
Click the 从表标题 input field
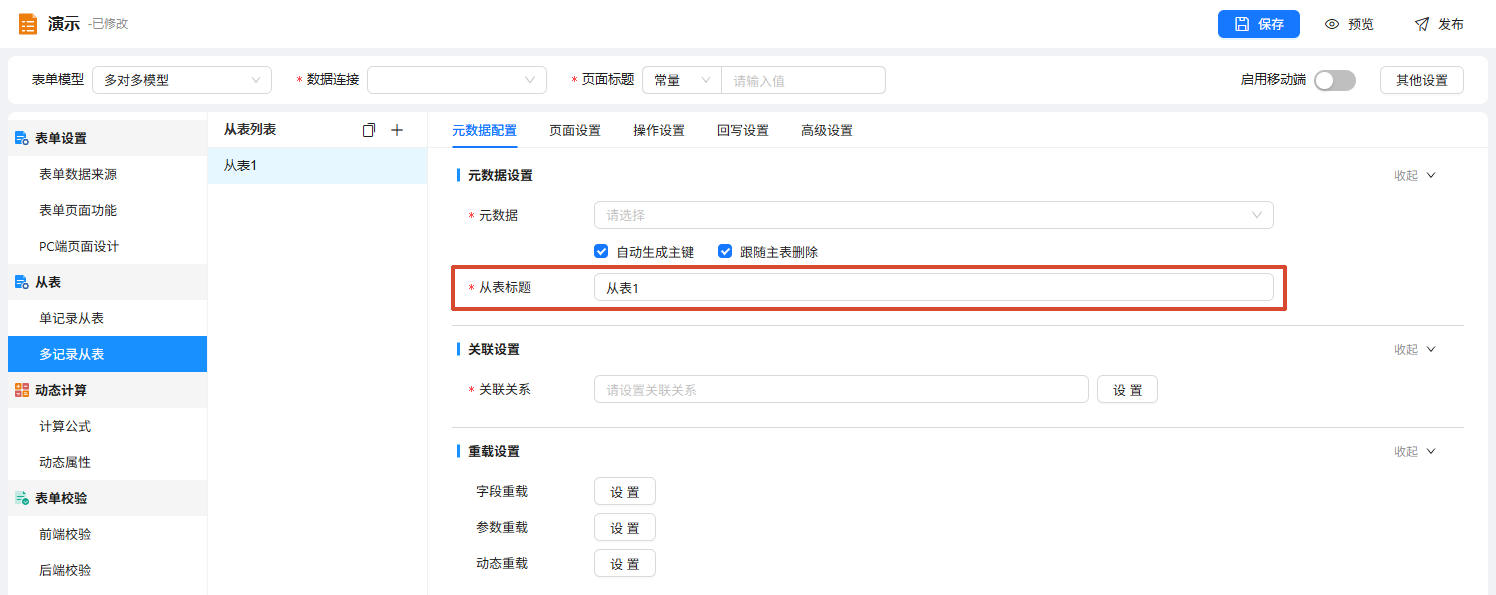[934, 287]
